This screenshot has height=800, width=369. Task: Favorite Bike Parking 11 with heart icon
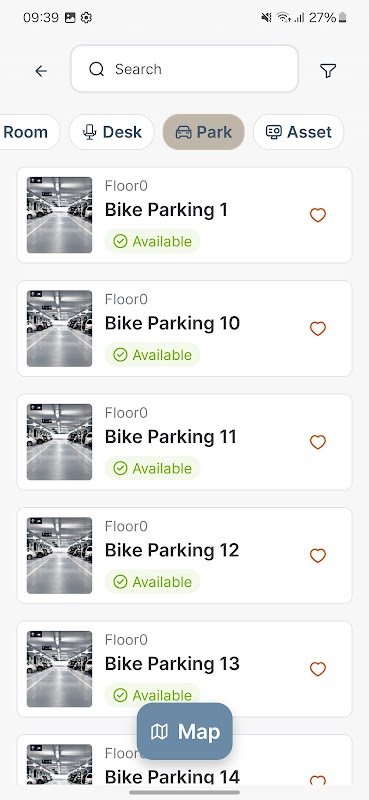pyautogui.click(x=318, y=442)
